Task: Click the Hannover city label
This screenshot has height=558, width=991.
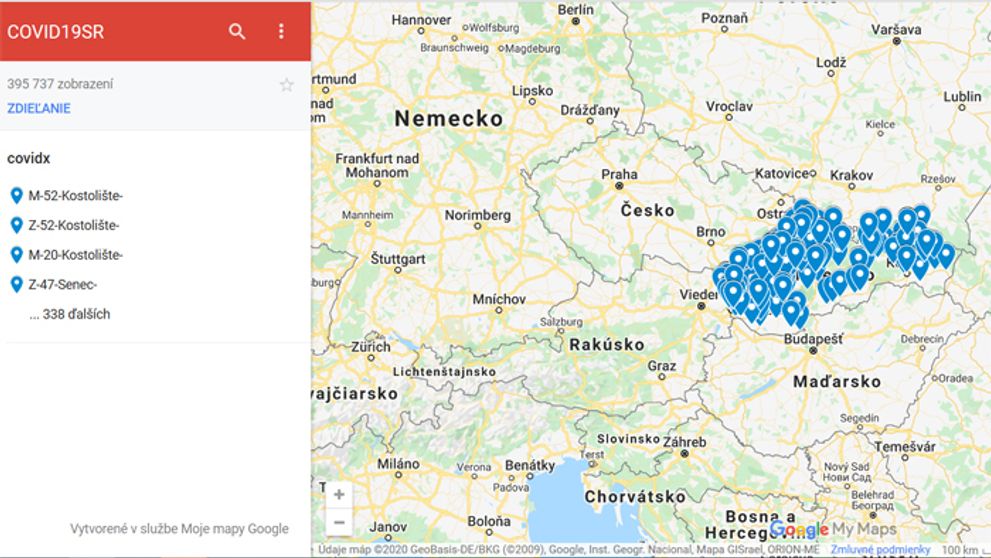Action: pos(421,20)
